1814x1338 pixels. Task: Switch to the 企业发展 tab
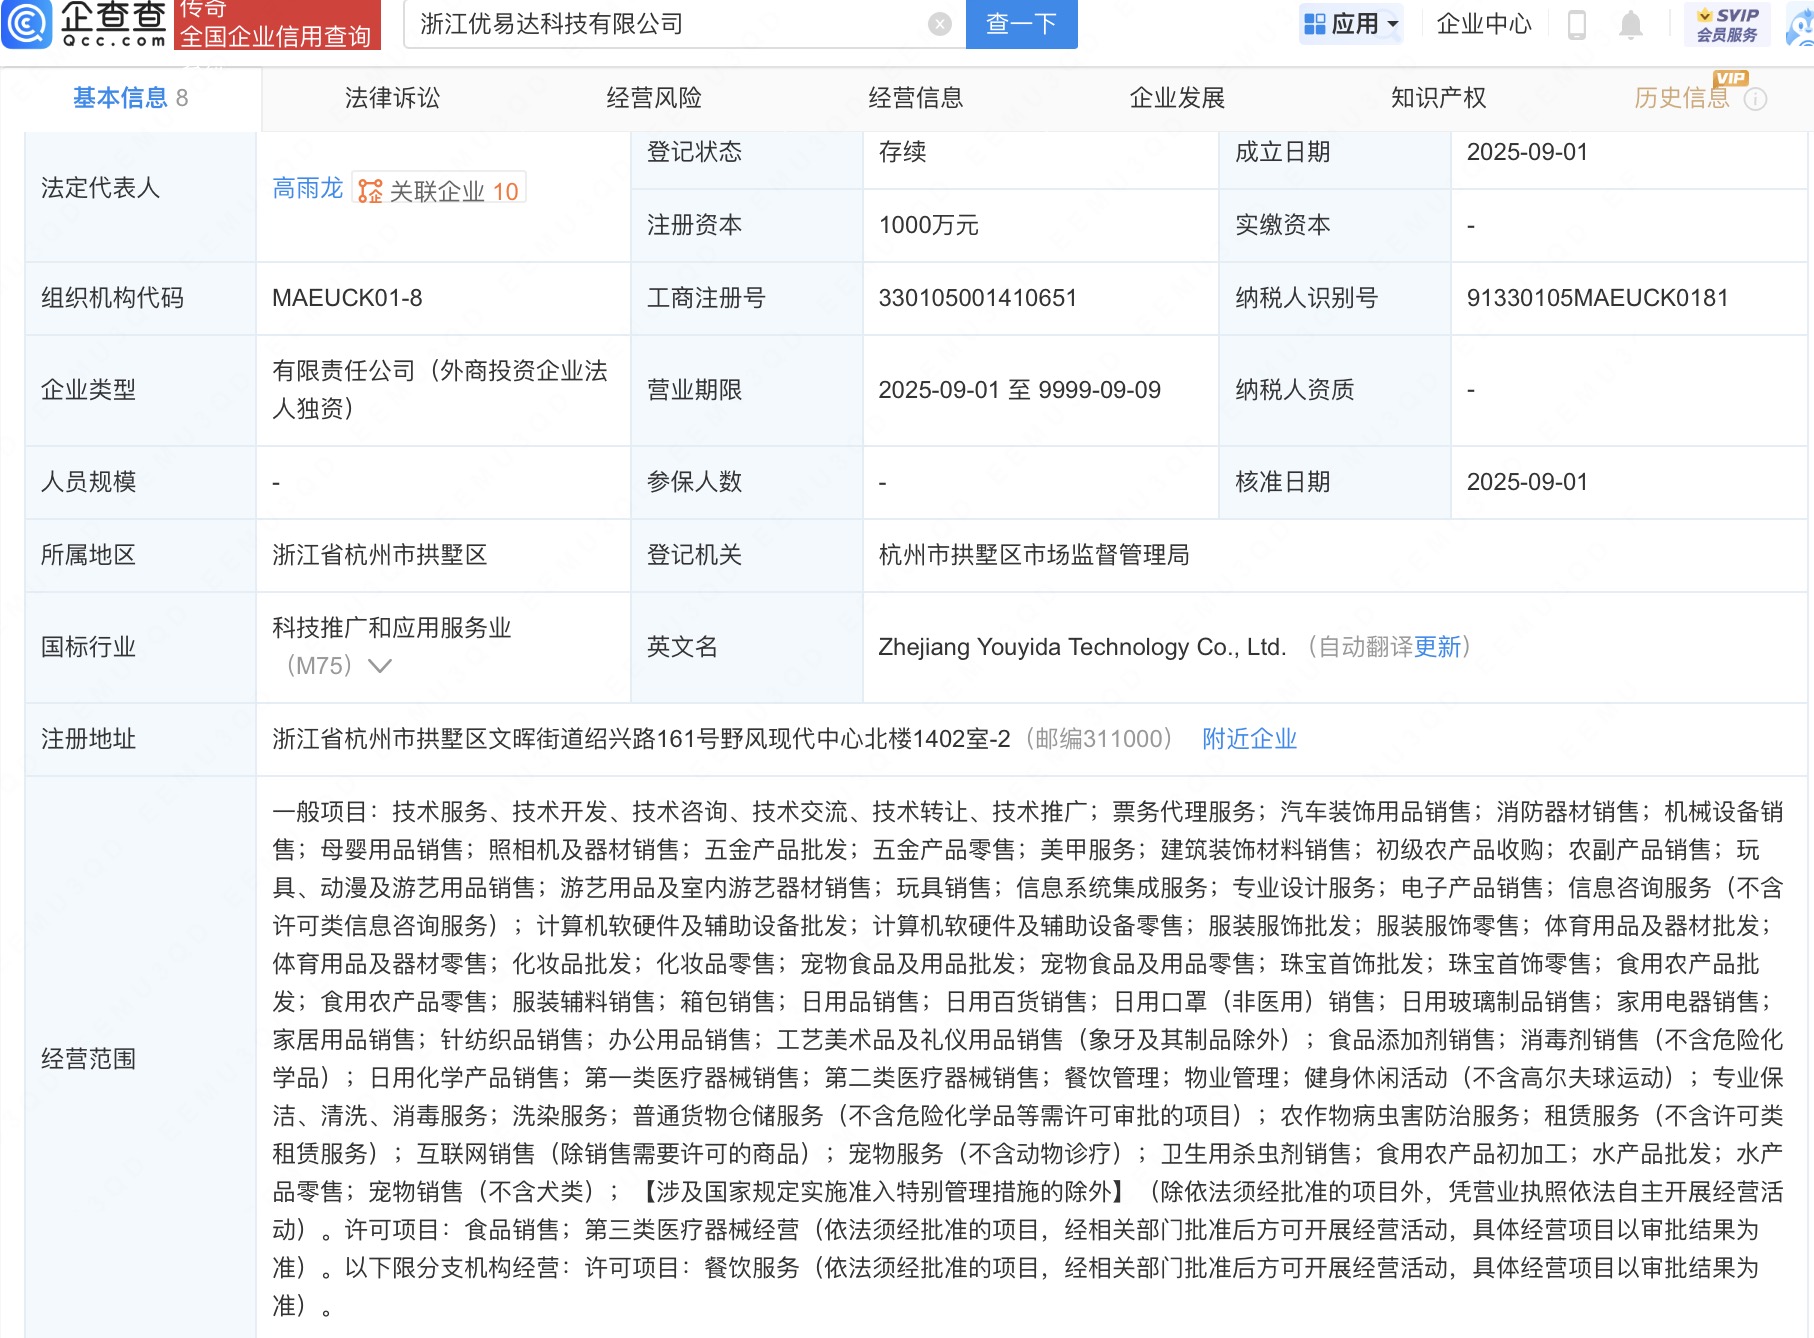[x=1177, y=98]
